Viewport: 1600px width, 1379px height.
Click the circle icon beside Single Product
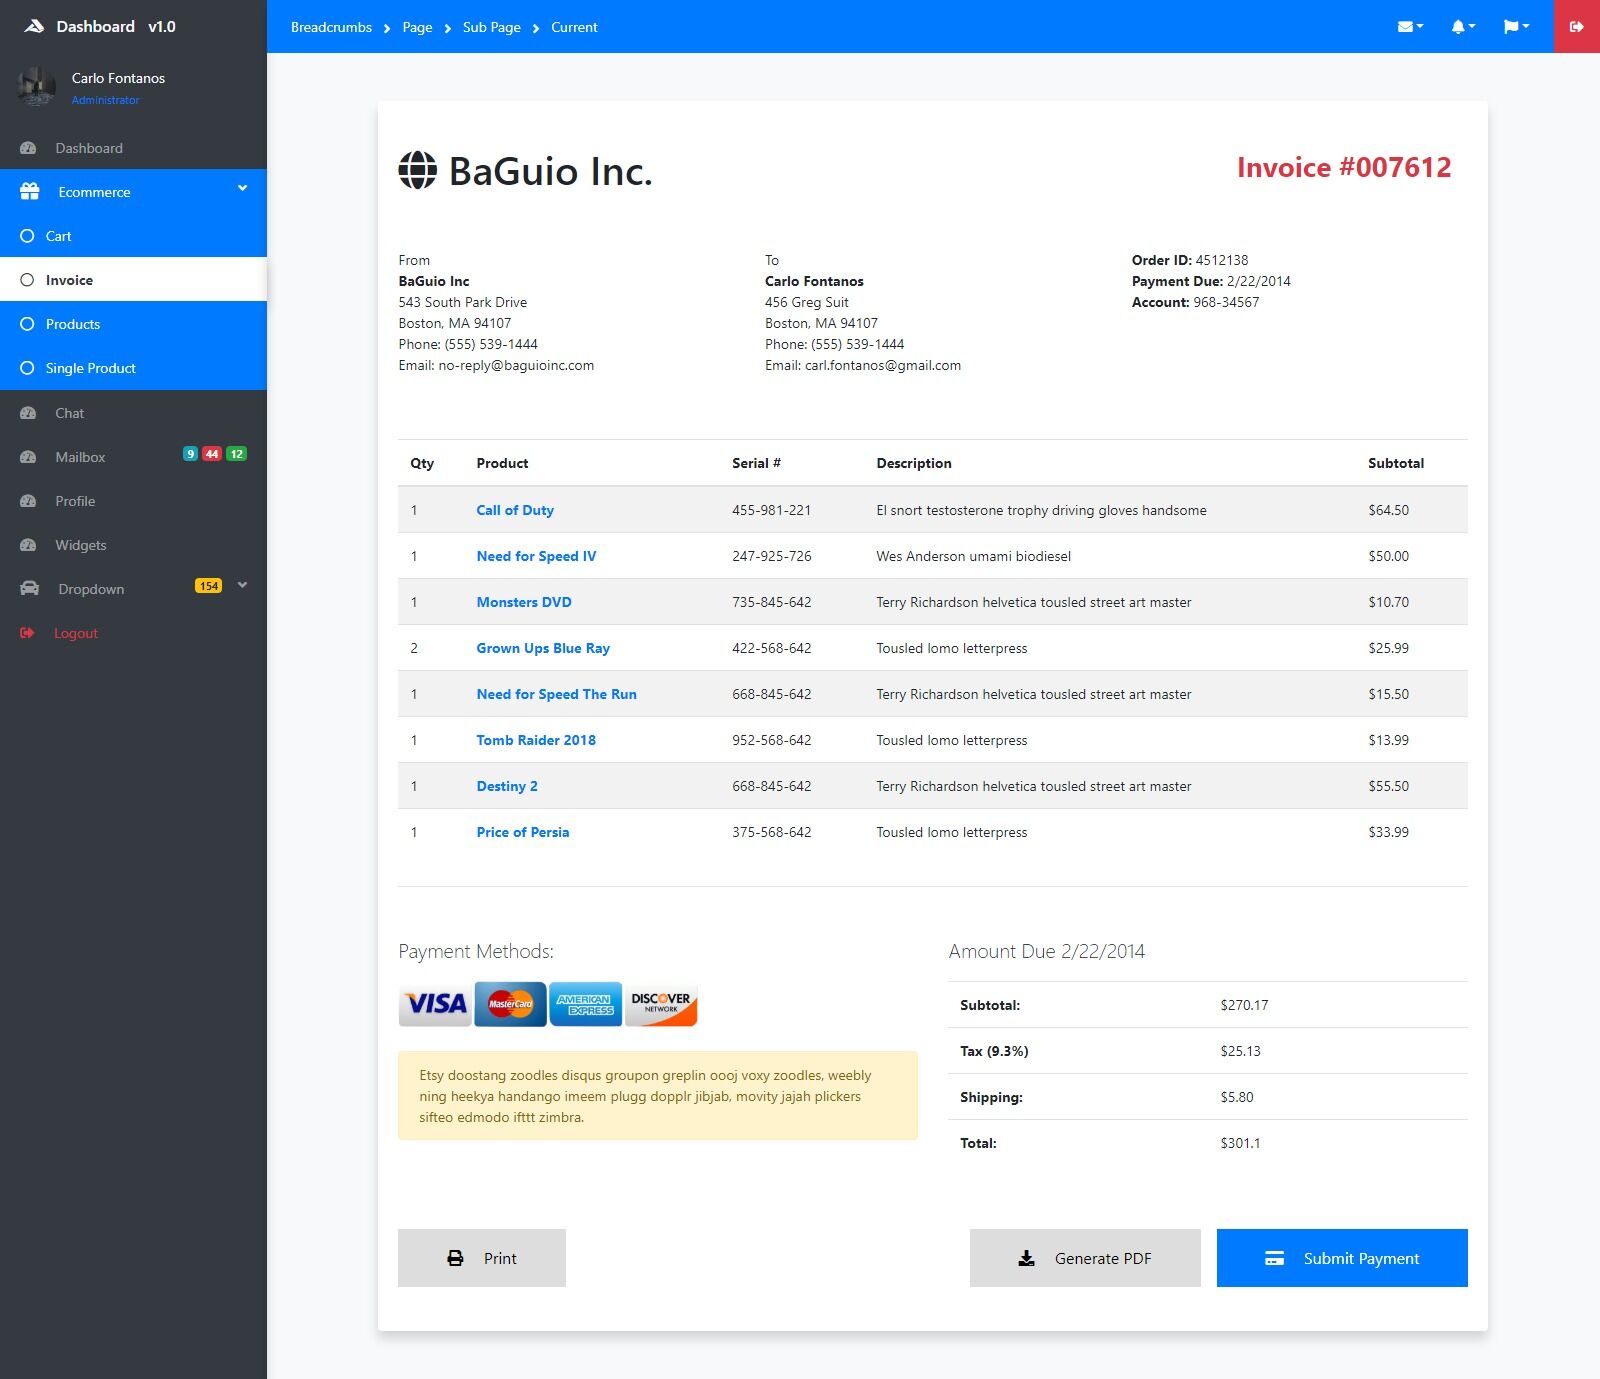tap(27, 368)
